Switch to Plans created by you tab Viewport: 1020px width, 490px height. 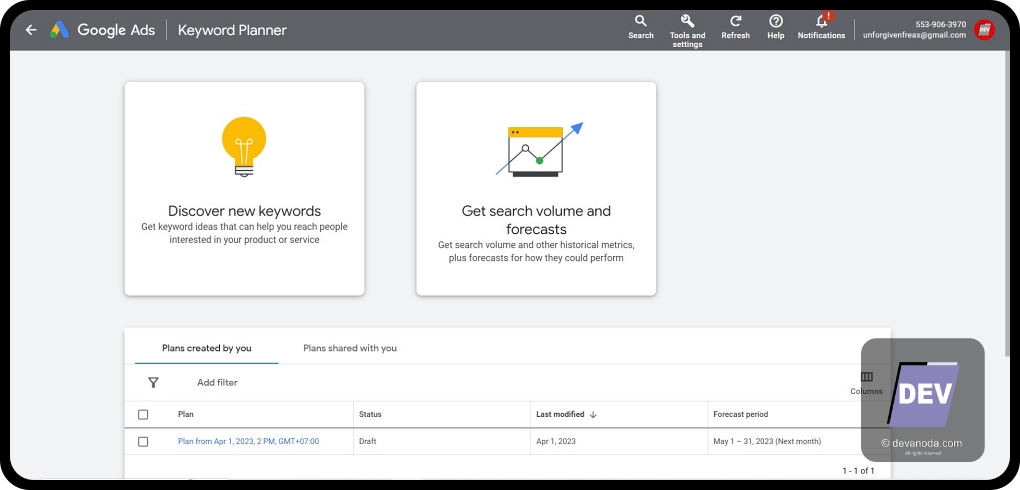pyautogui.click(x=207, y=348)
